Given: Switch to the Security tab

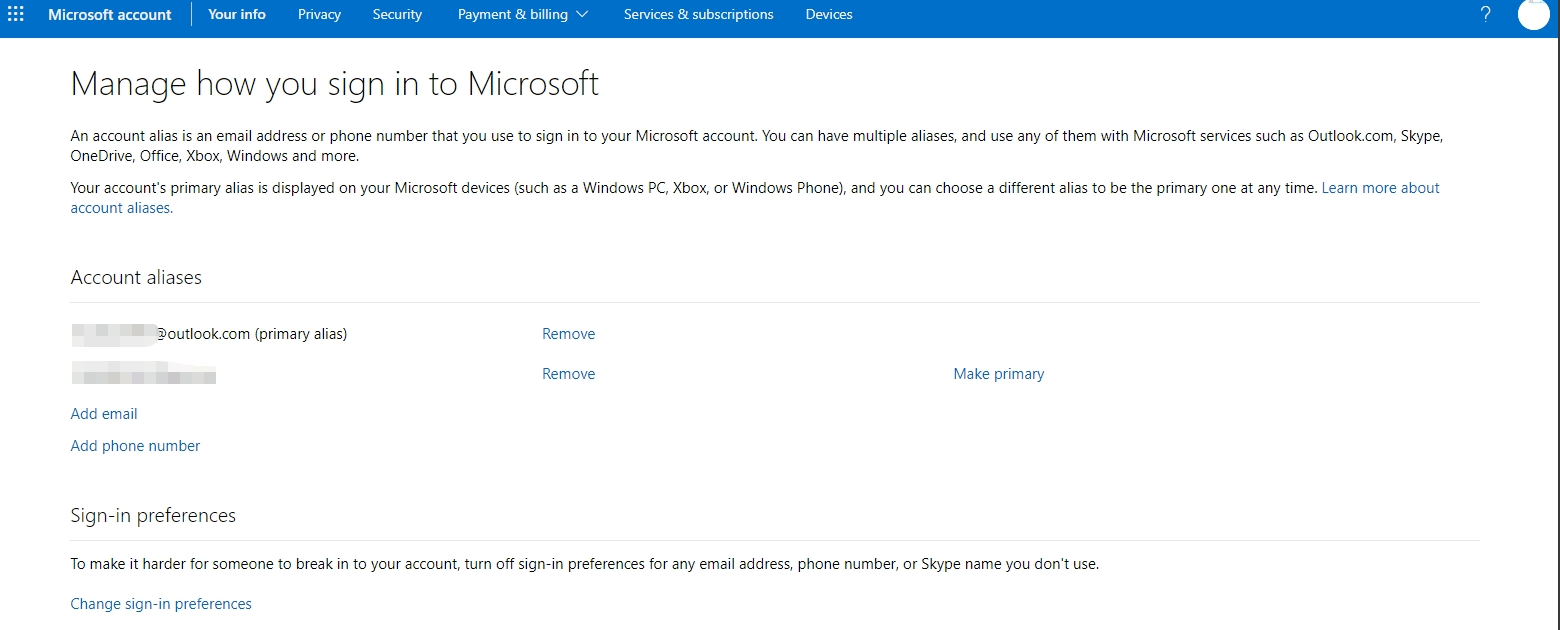Looking at the screenshot, I should (397, 14).
